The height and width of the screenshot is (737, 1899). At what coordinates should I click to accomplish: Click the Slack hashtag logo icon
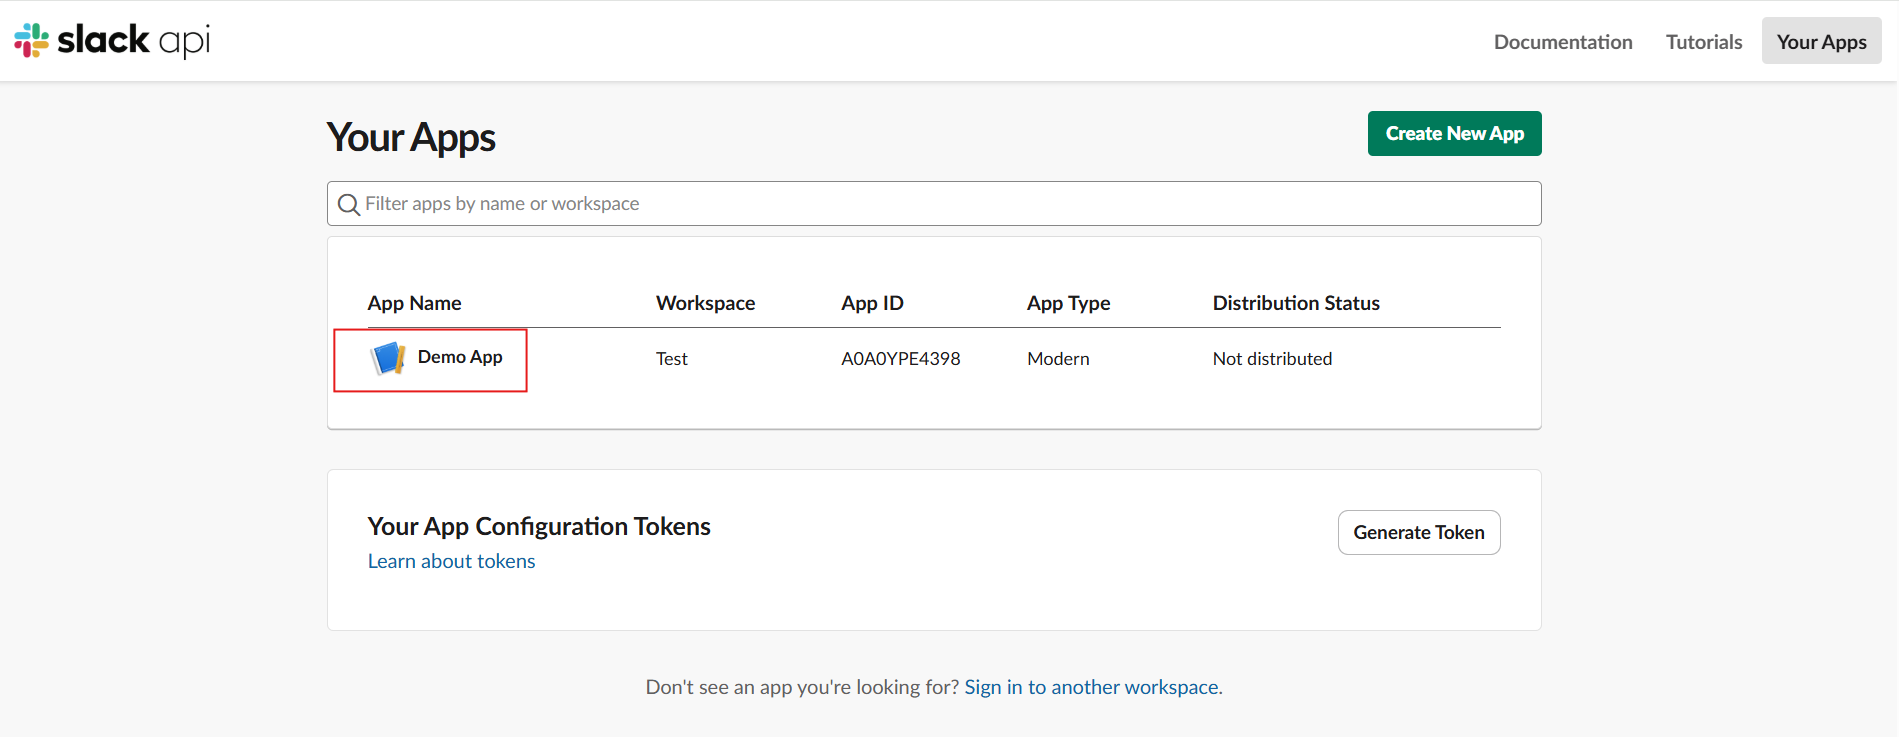(x=31, y=40)
